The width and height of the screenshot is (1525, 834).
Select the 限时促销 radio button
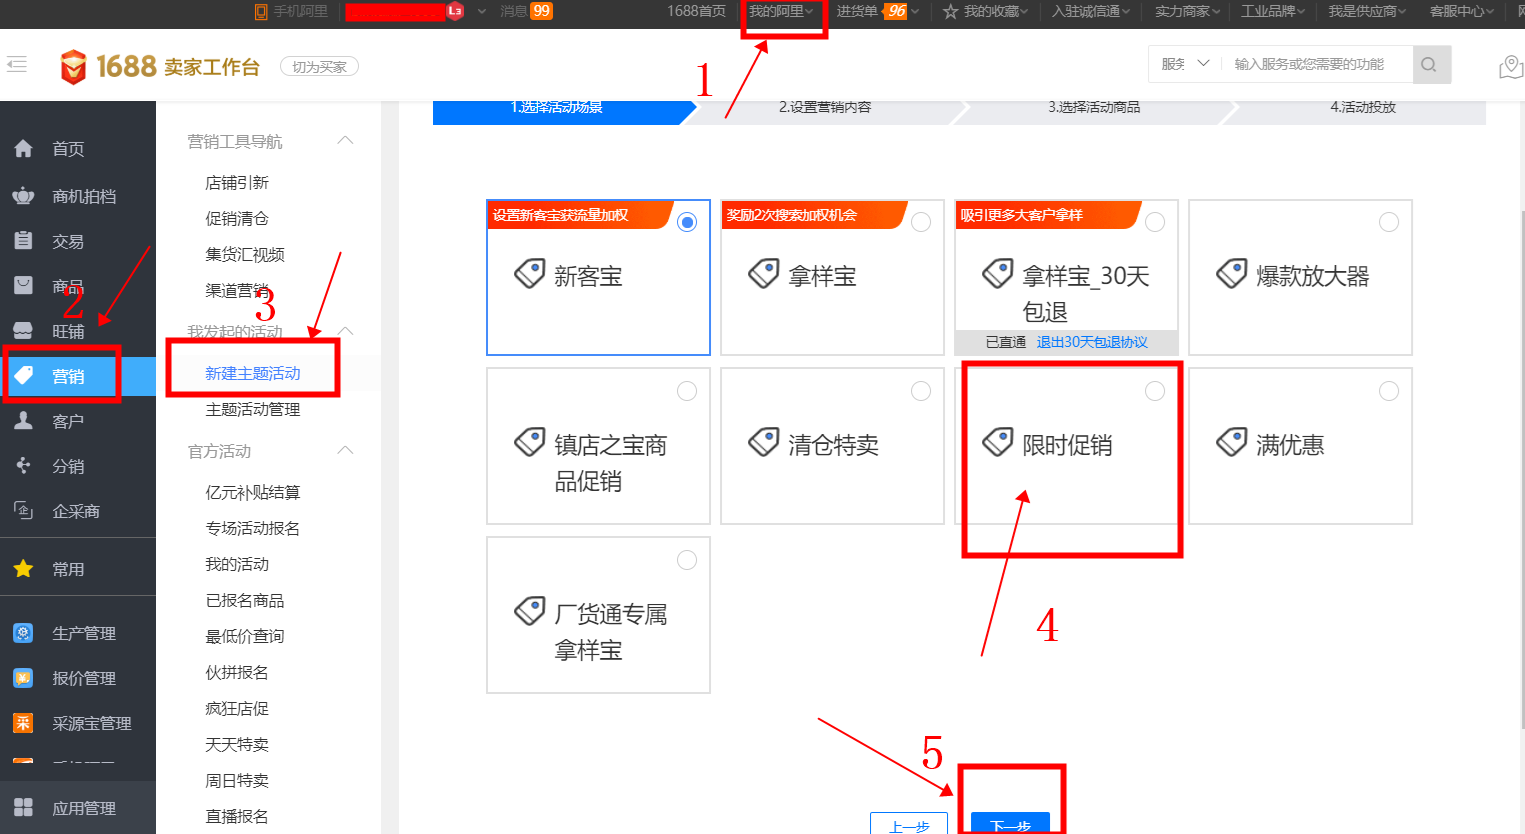[x=1155, y=391]
